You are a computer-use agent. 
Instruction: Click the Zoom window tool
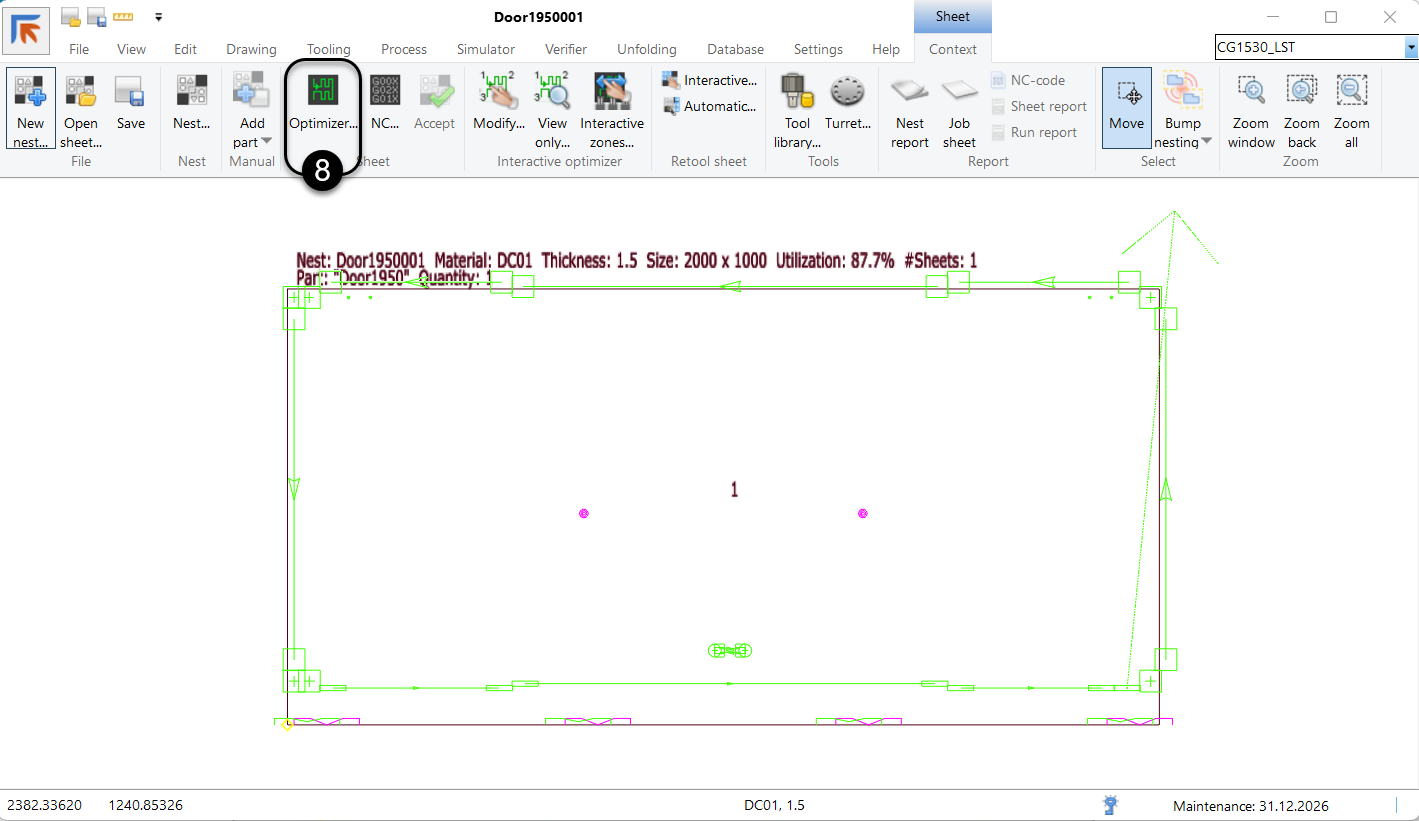click(1251, 92)
